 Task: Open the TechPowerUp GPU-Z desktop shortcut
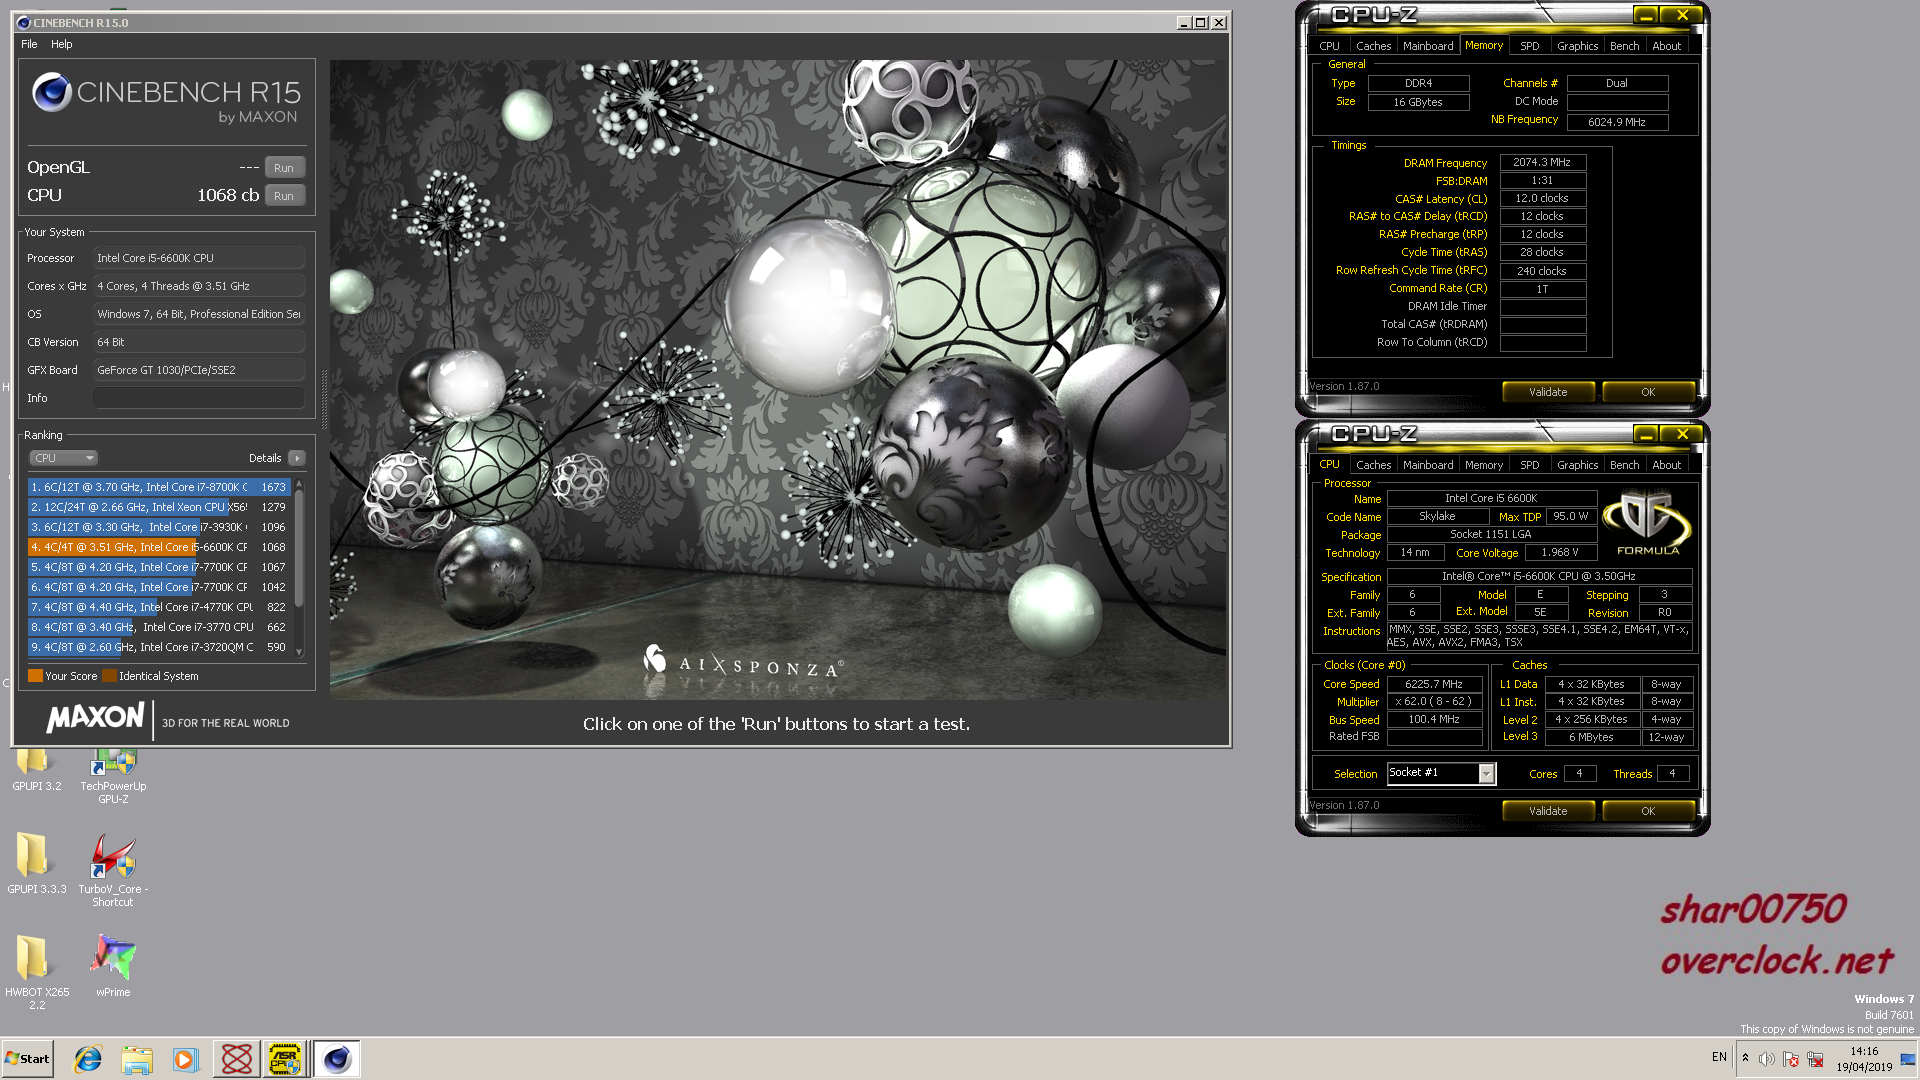point(113,776)
